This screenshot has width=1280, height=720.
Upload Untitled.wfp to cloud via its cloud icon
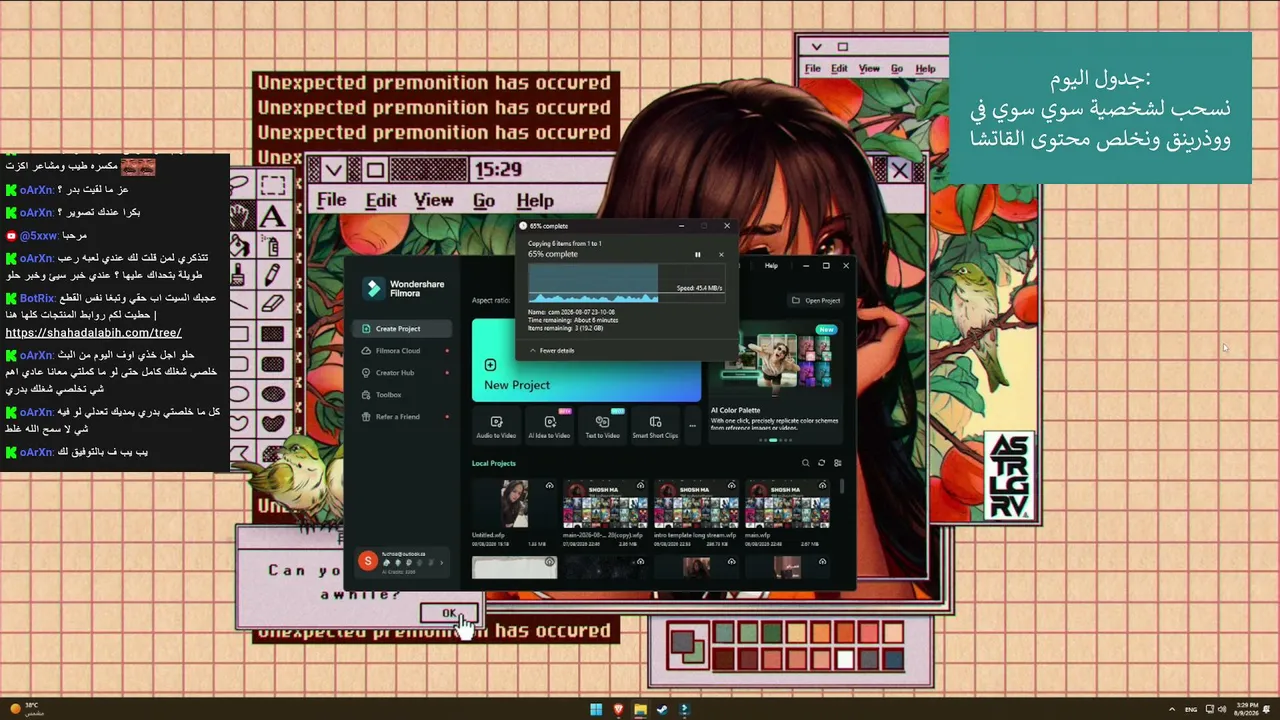coord(549,486)
